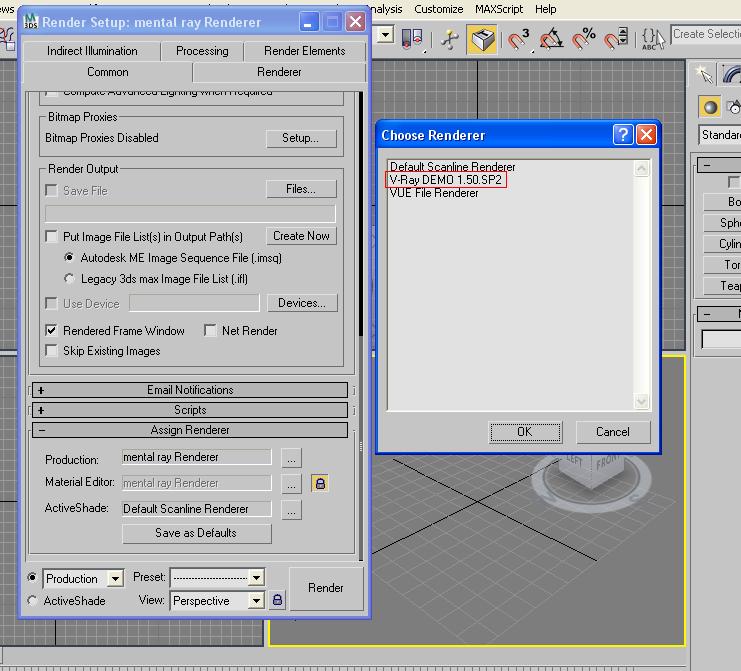
Task: Switch to the Indirect Illumination tab
Action: [x=92, y=51]
